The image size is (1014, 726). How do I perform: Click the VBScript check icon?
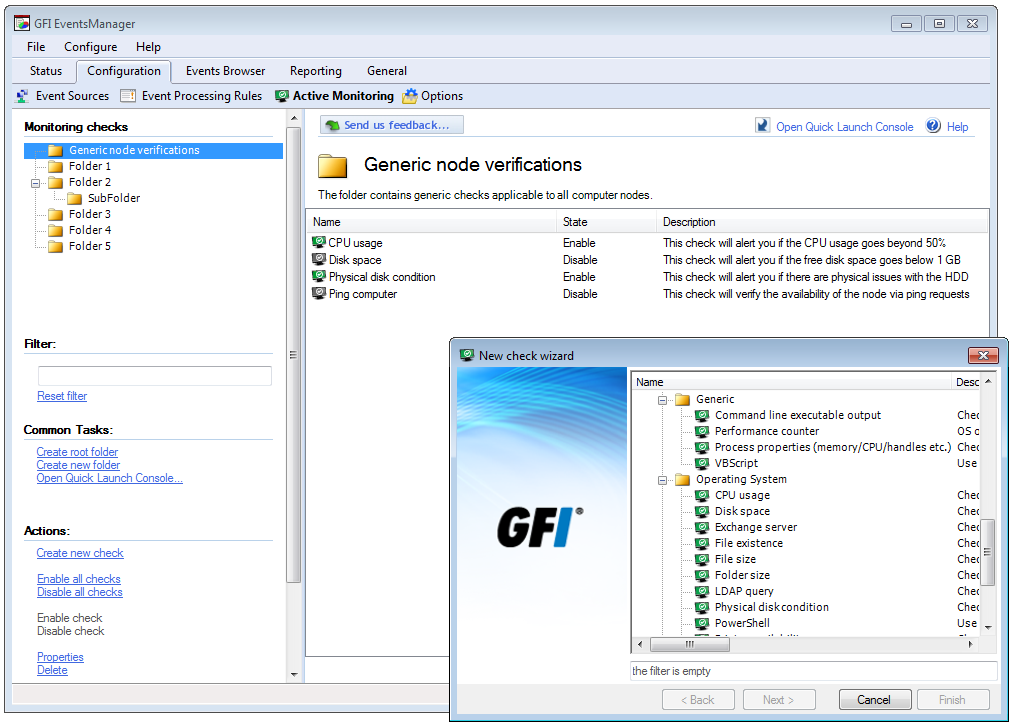[702, 463]
